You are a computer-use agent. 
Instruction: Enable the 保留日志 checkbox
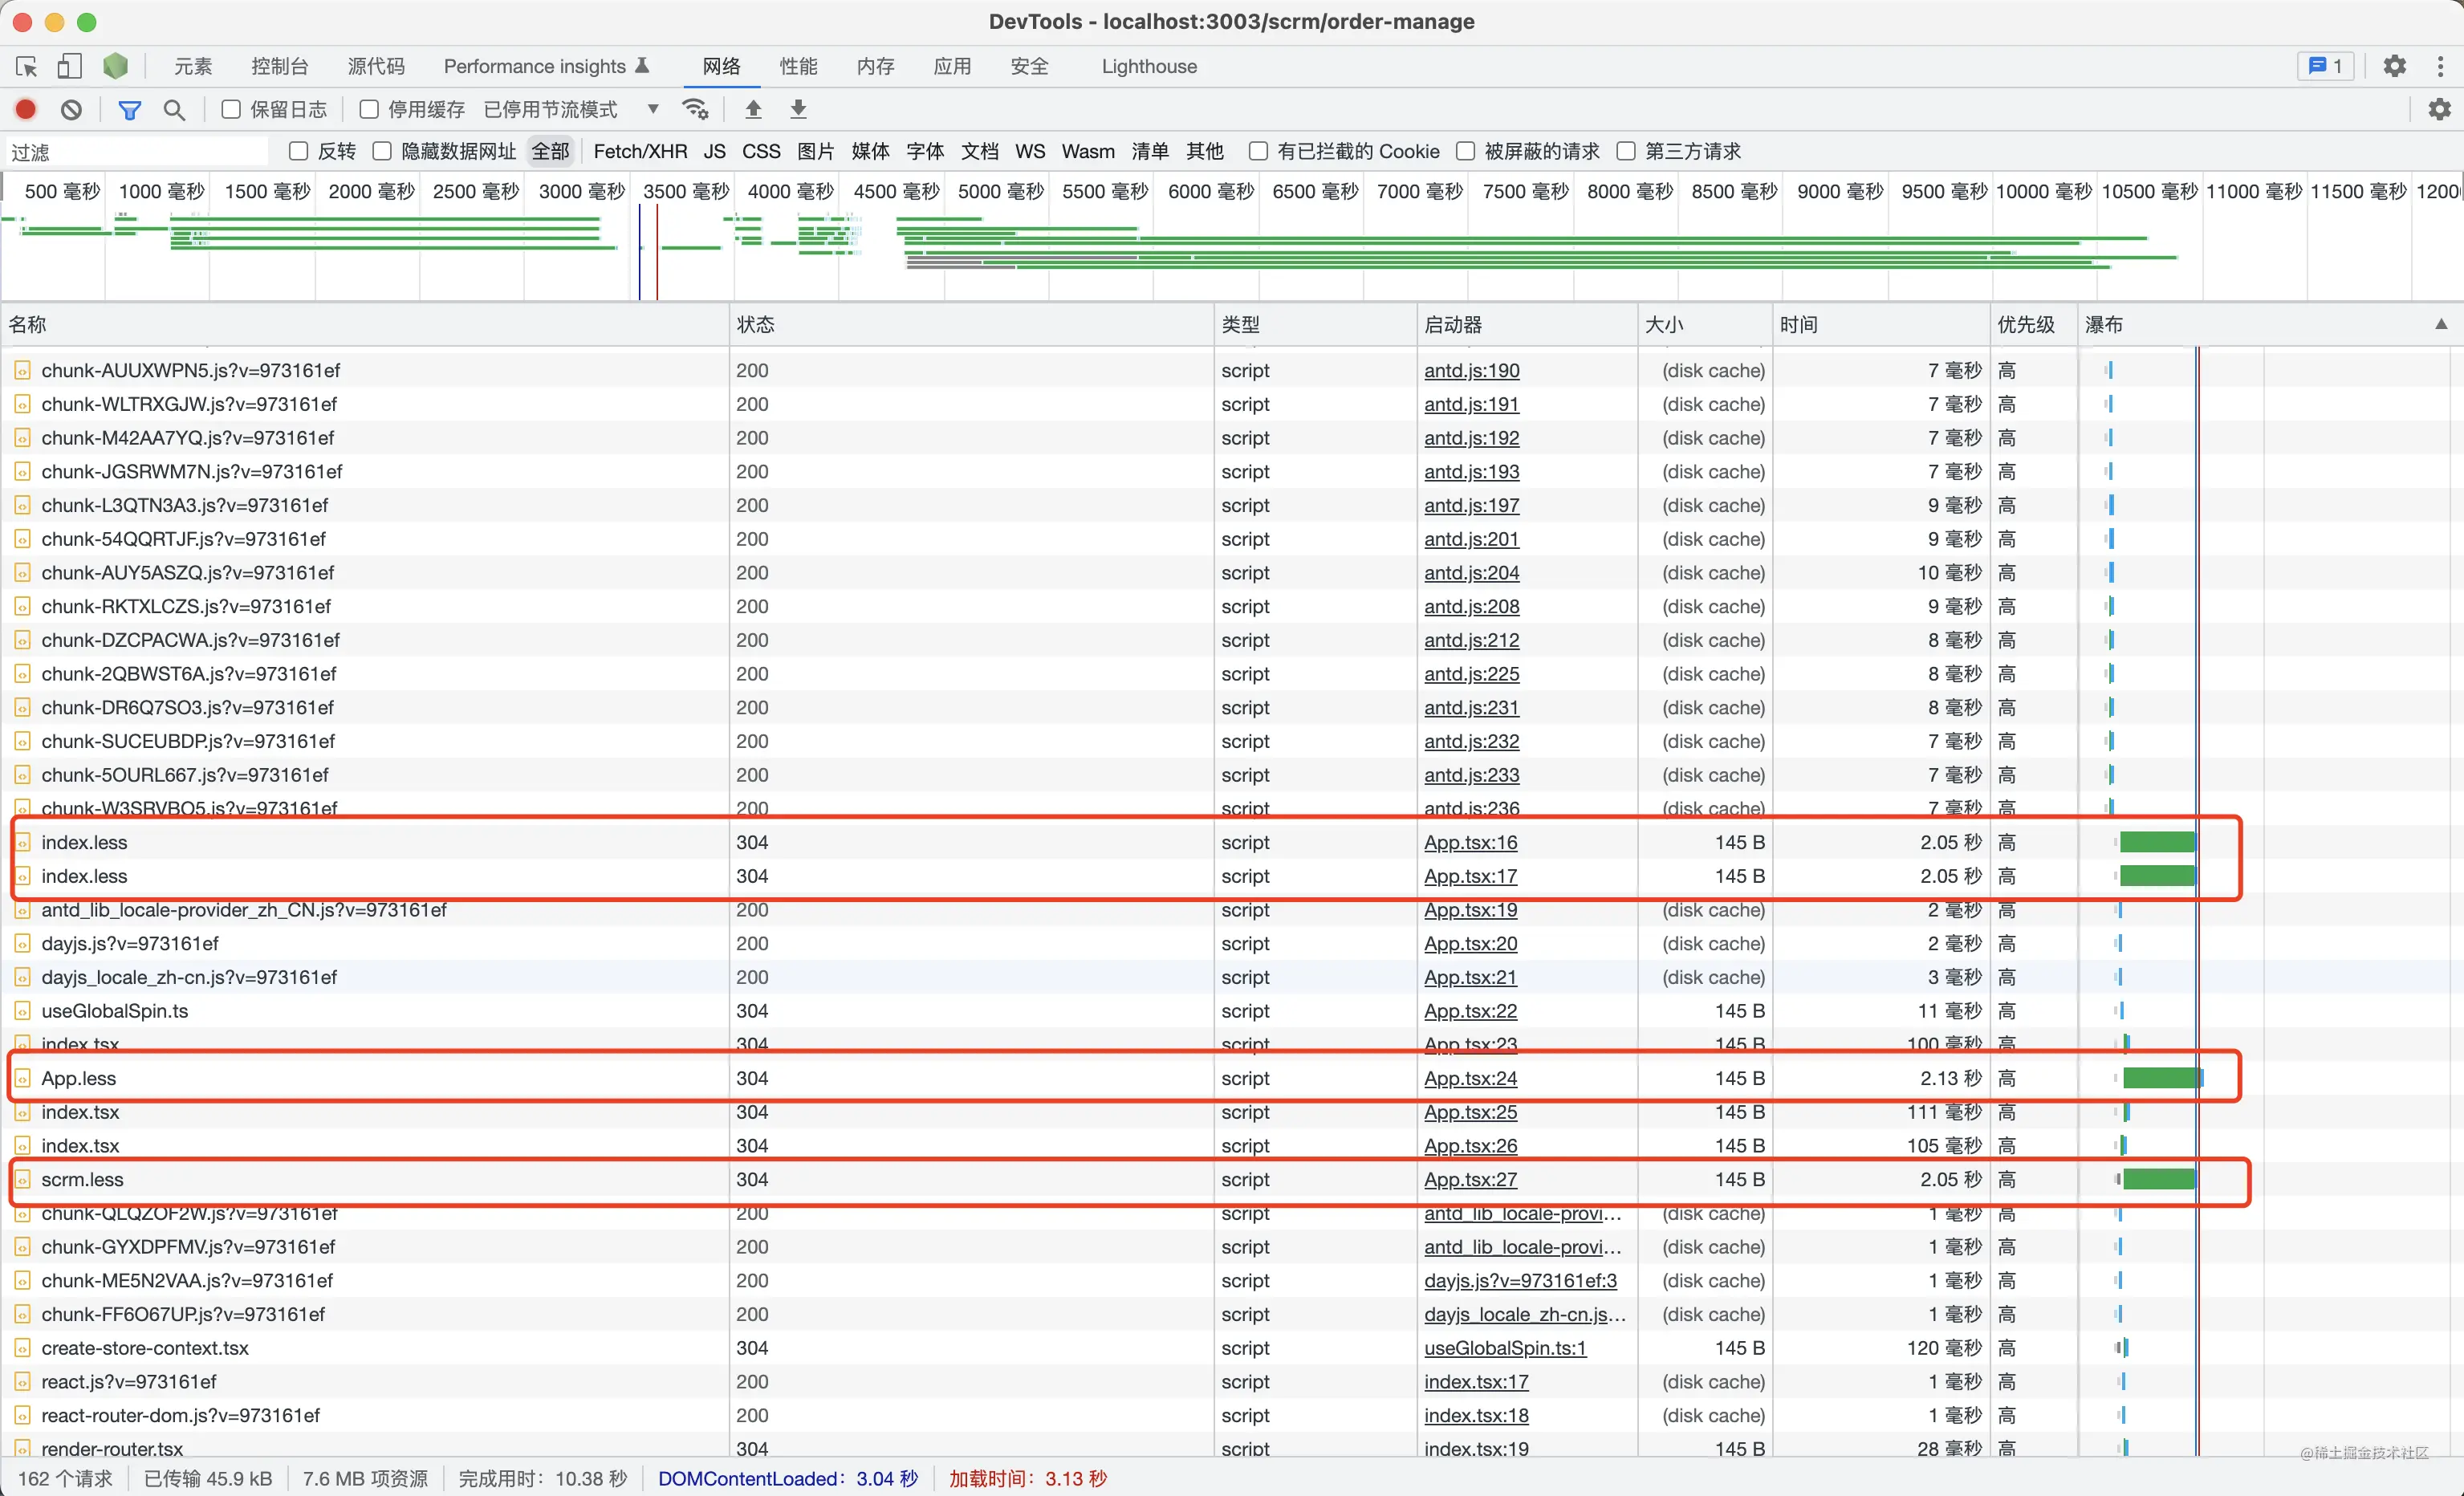231,109
